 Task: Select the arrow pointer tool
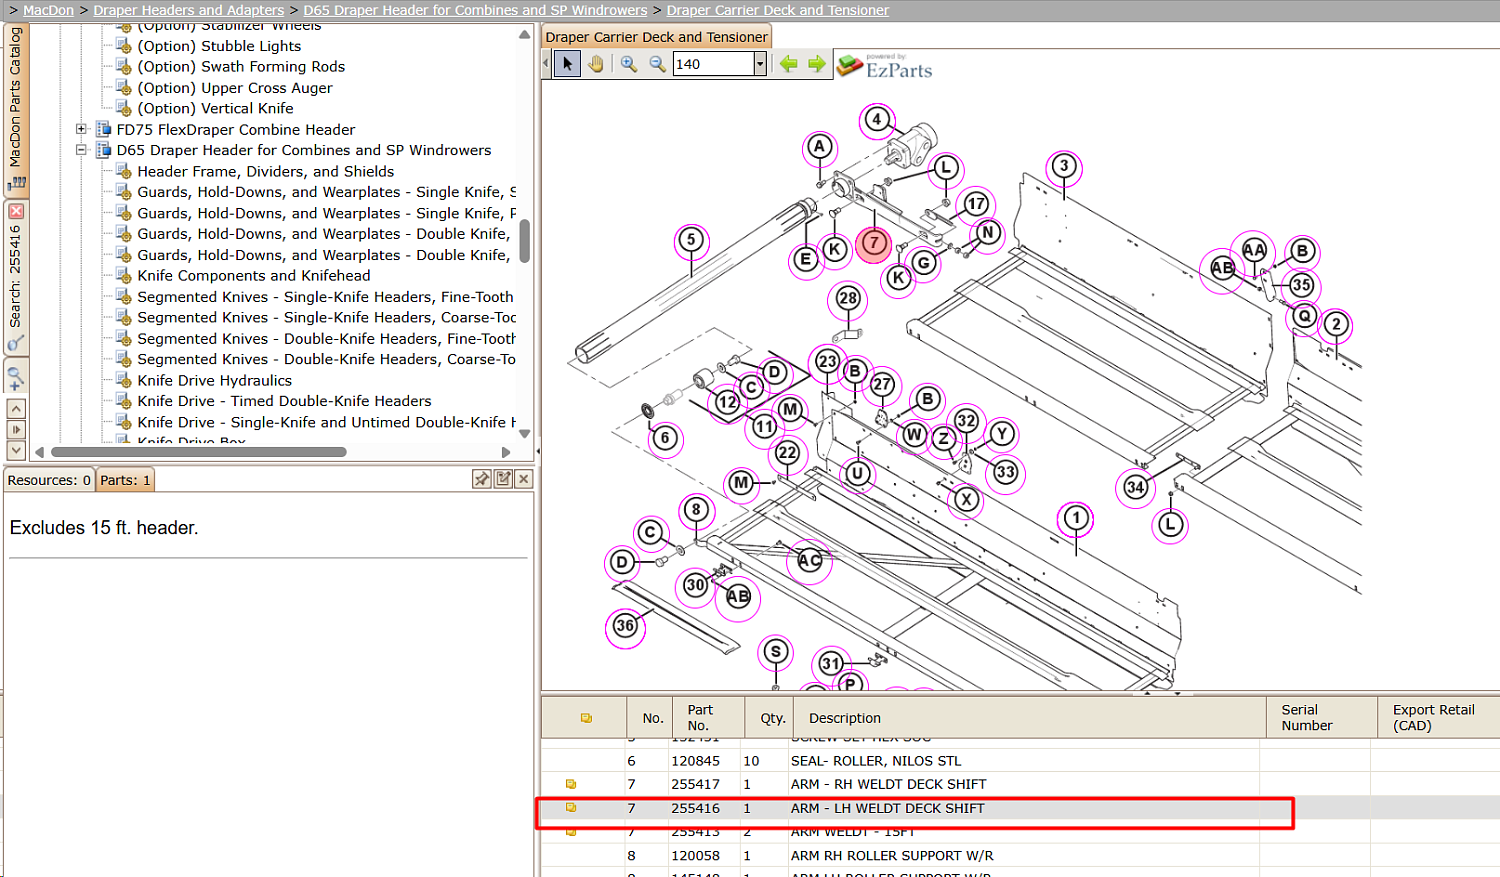pyautogui.click(x=567, y=64)
